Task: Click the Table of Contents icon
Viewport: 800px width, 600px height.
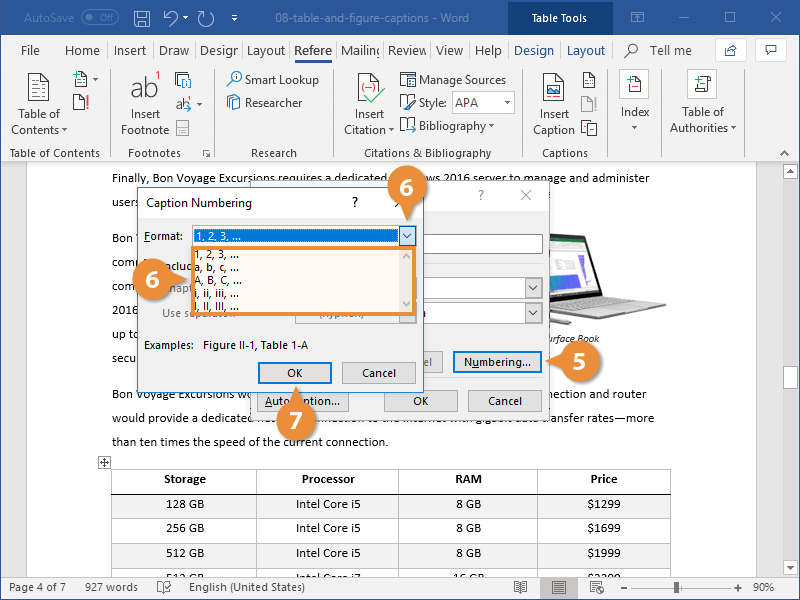Action: pyautogui.click(x=39, y=88)
